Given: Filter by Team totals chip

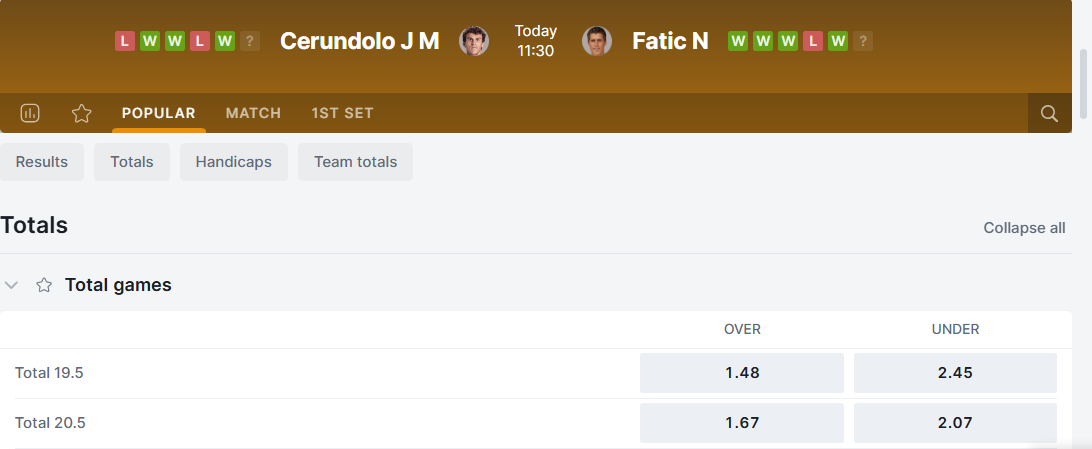Looking at the screenshot, I should pyautogui.click(x=355, y=162).
